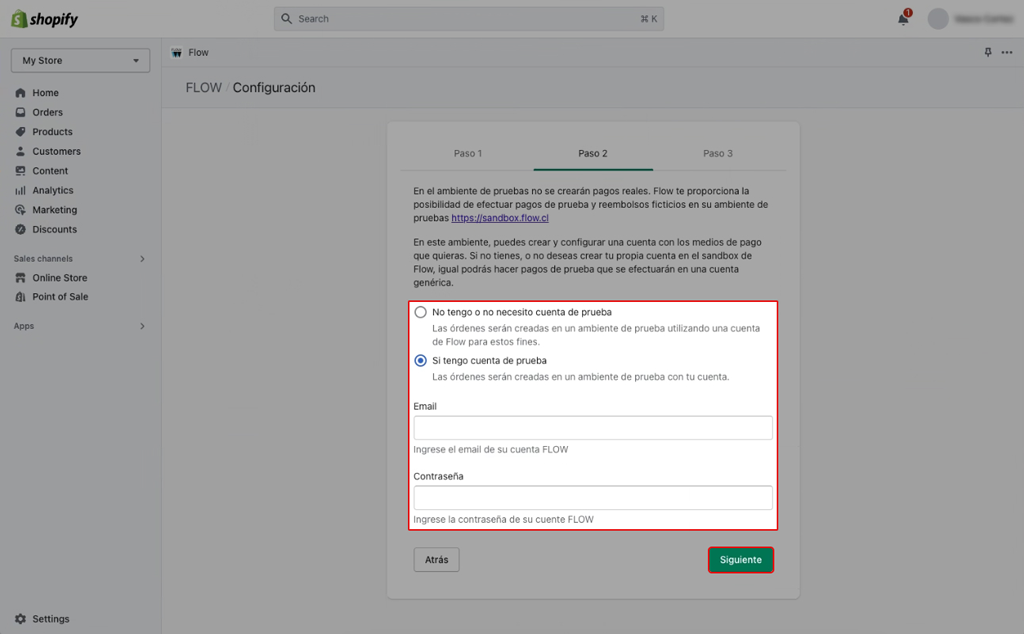The width and height of the screenshot is (1024, 634).
Task: Open Settings in the sidebar
Action: pos(51,619)
